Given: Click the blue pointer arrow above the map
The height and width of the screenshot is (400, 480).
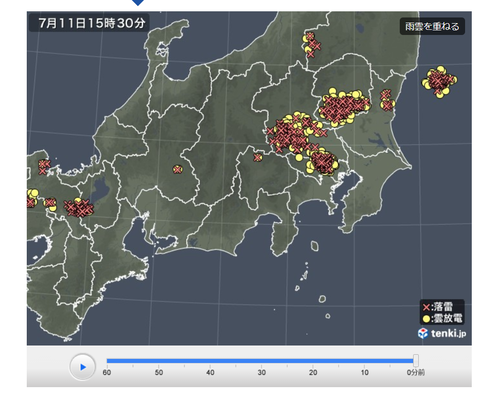Looking at the screenshot, I should pos(138,3).
